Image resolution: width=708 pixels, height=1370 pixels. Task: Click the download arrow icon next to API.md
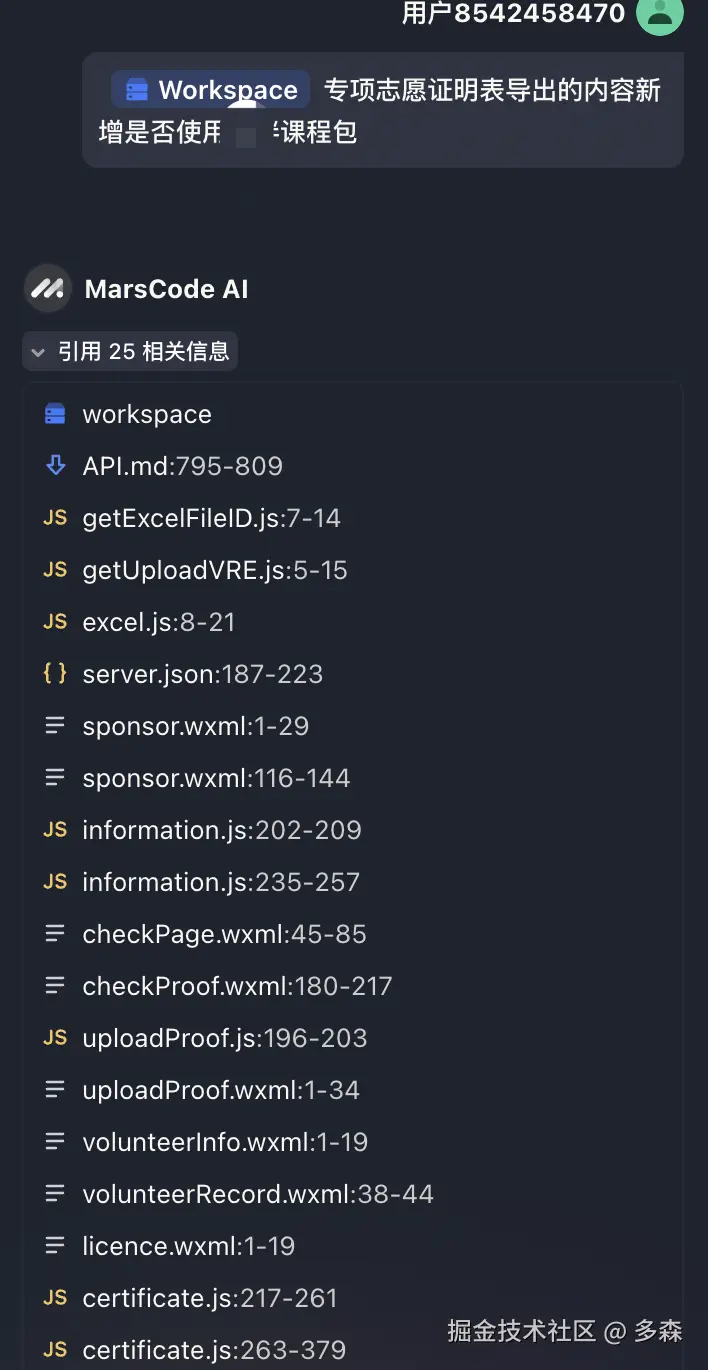tap(55, 465)
